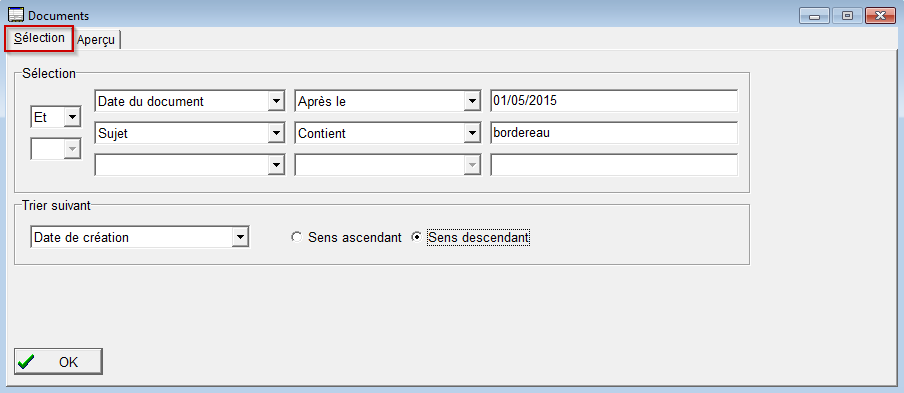Click the bordereau text input field

614,133
